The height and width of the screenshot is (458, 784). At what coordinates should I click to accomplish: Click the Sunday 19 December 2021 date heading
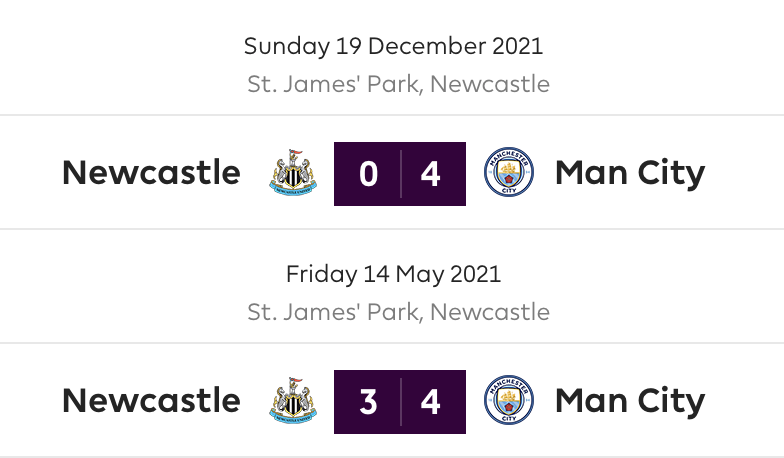pyautogui.click(x=394, y=46)
